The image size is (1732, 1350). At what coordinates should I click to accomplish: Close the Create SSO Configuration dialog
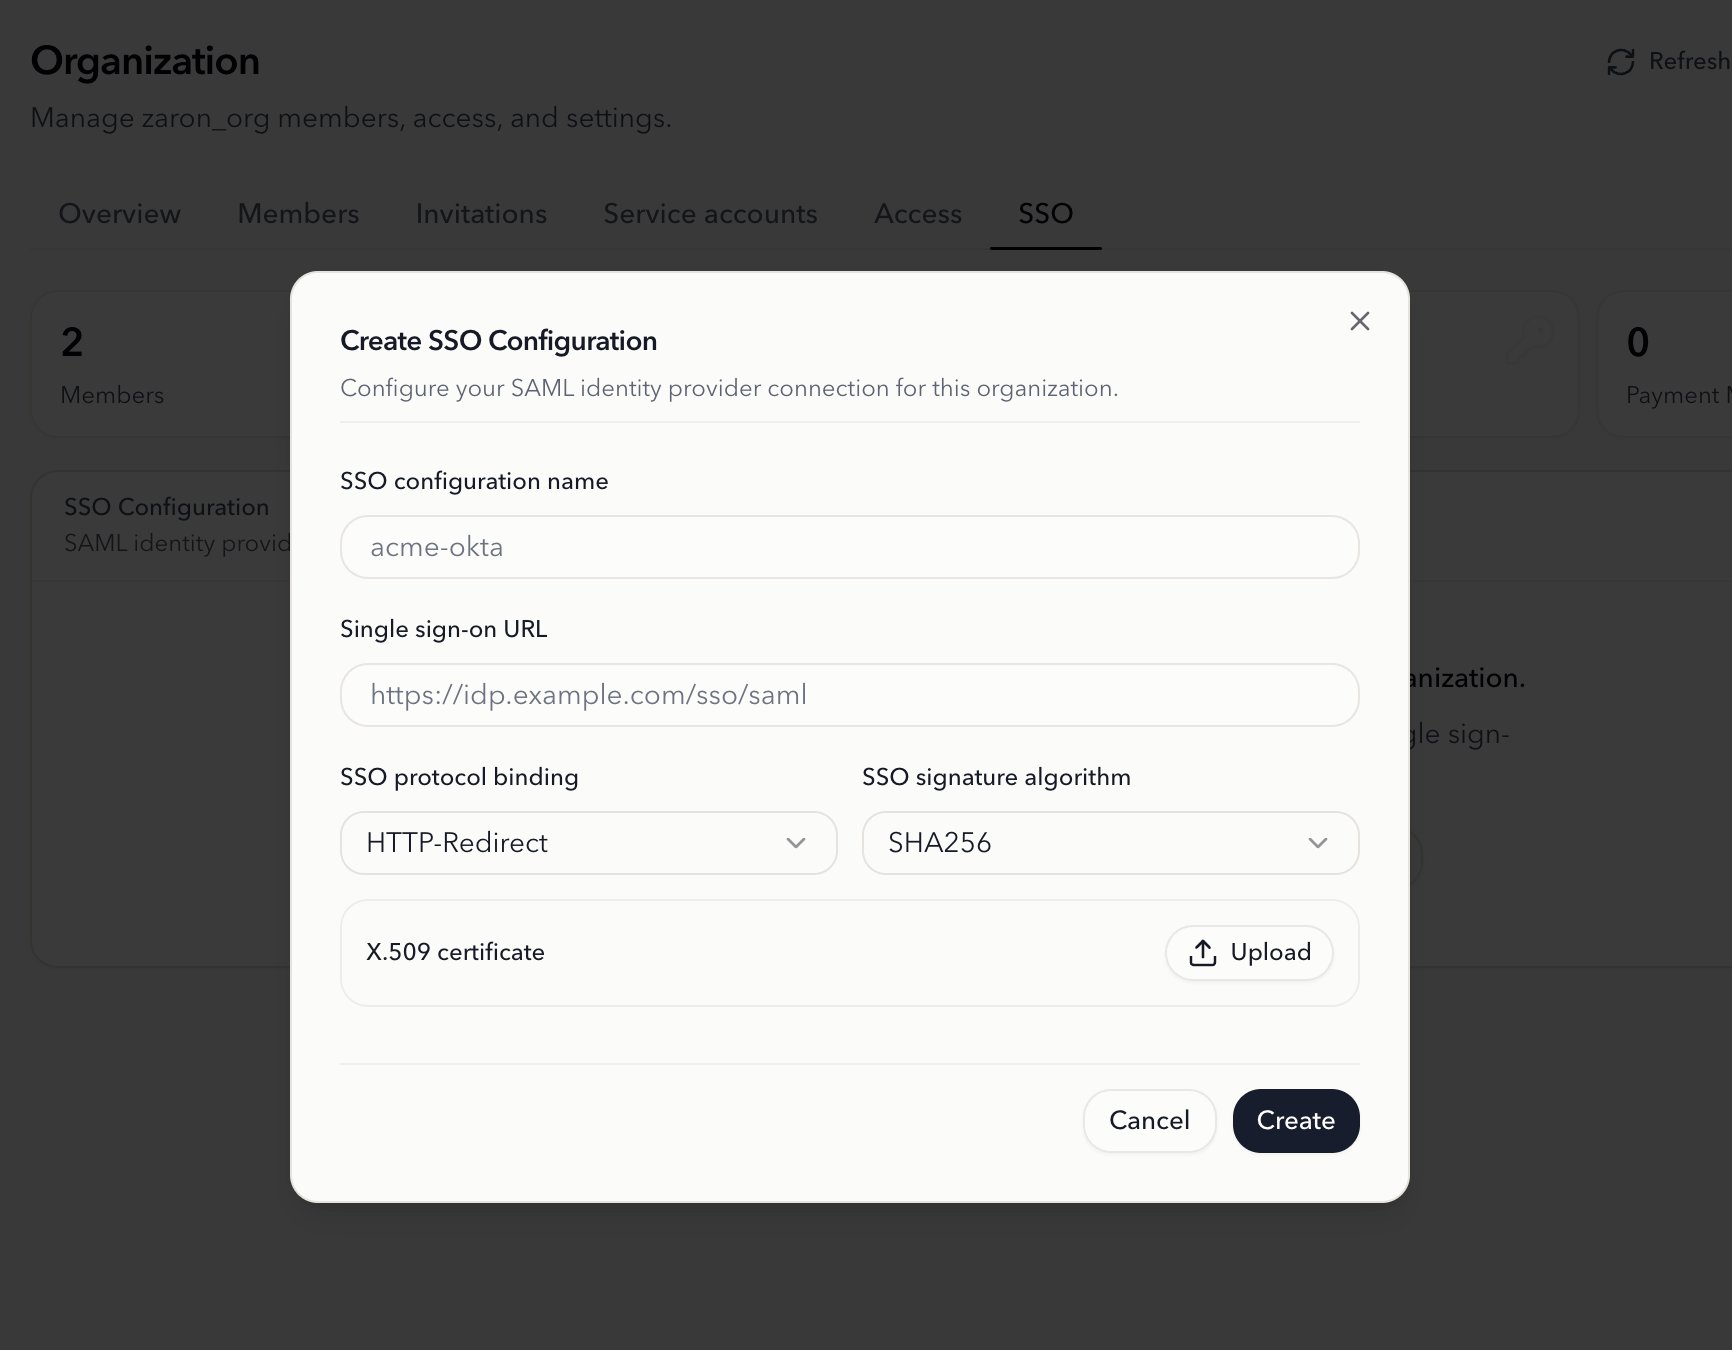(1359, 321)
